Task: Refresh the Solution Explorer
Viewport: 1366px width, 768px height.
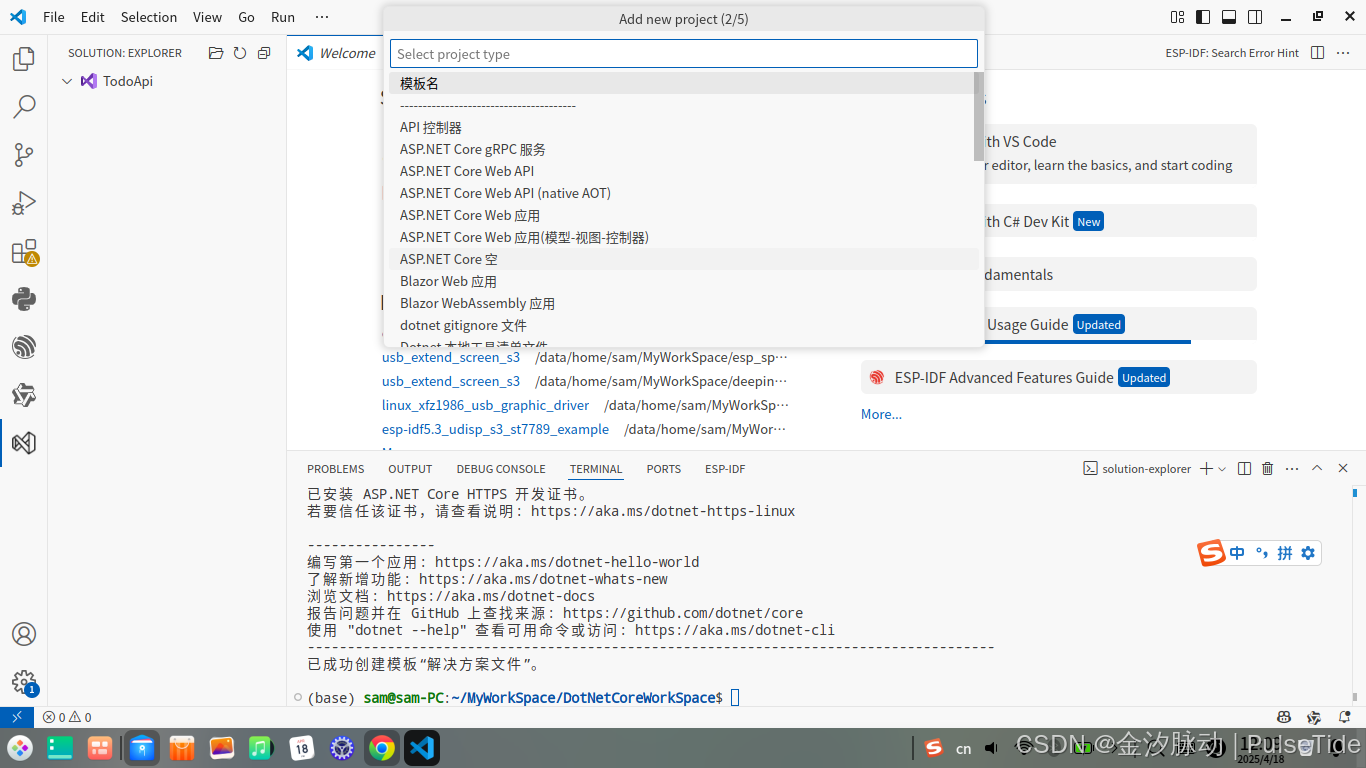Action: (240, 53)
